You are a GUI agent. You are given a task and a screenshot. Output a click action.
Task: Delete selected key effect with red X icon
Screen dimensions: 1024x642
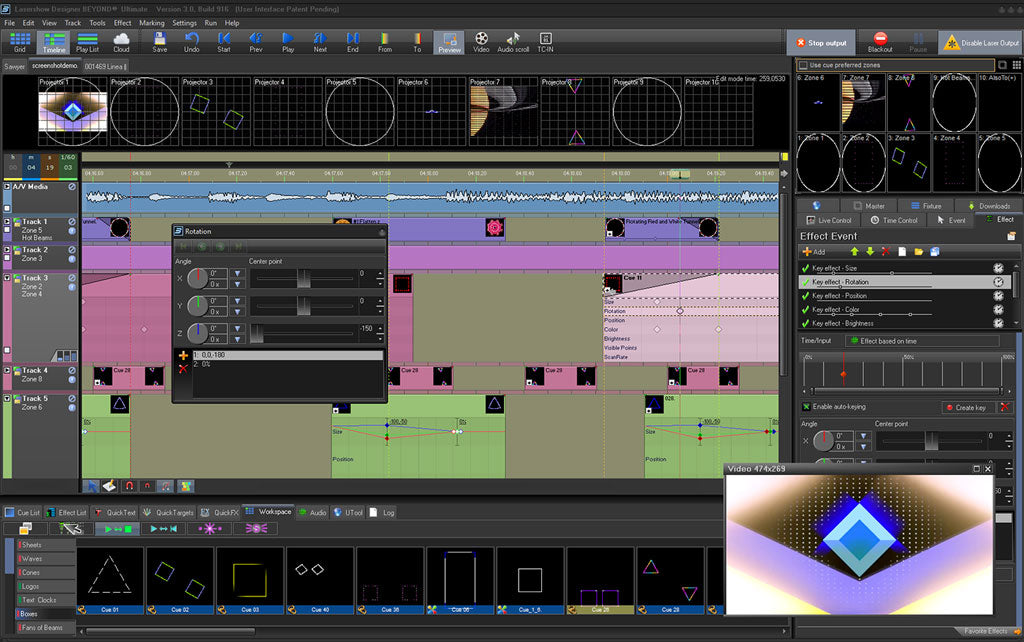(885, 252)
